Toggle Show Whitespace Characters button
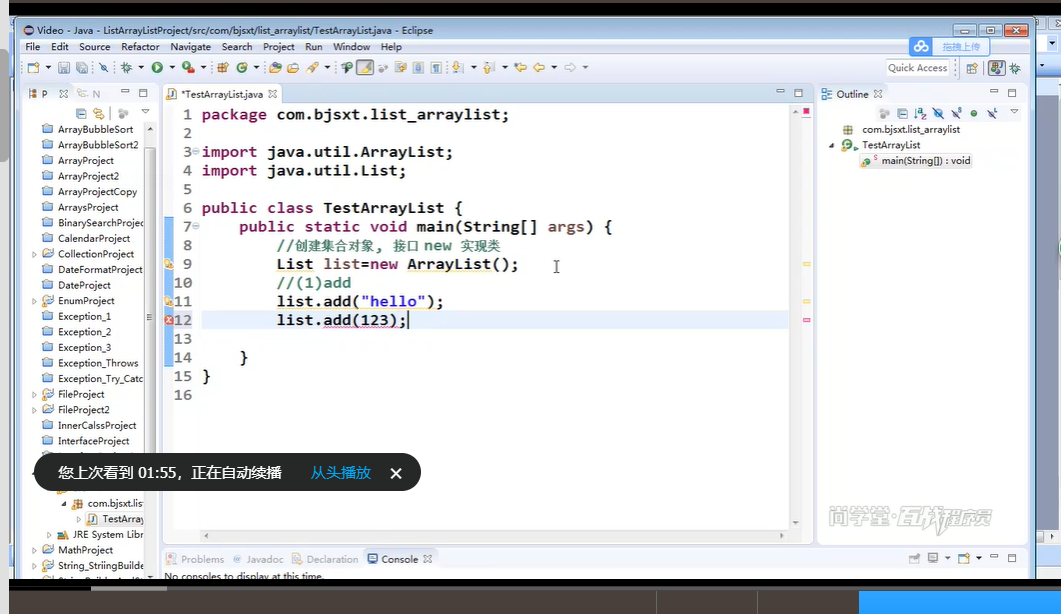The height and width of the screenshot is (614, 1061). click(436, 67)
